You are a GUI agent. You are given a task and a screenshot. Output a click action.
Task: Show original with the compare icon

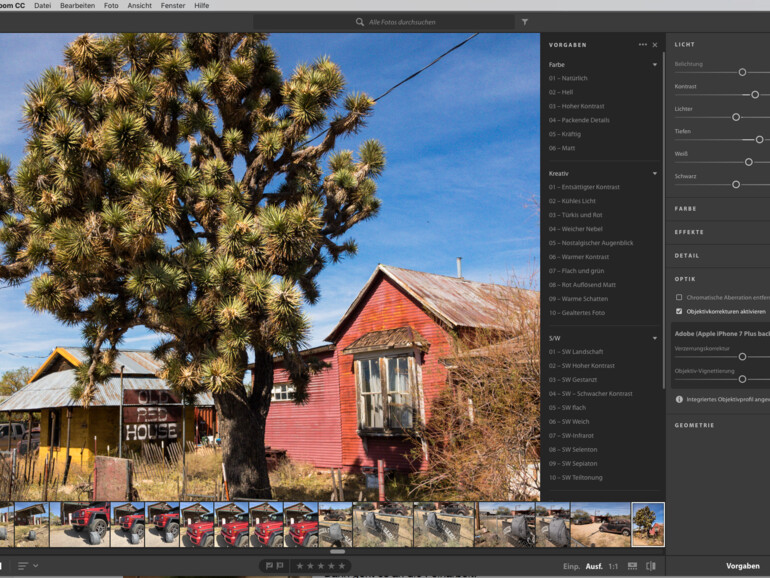point(651,566)
